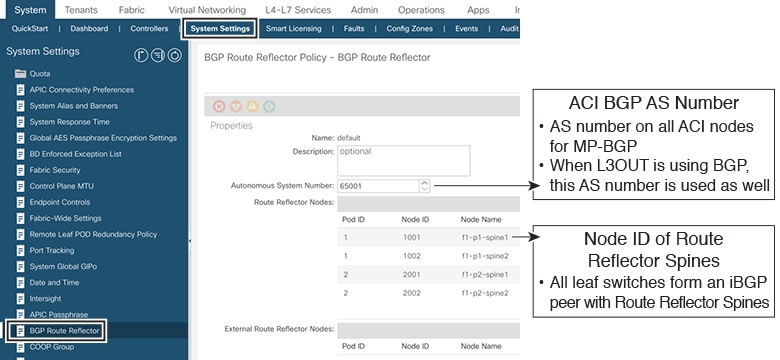Click the refresh icon in System Settings
This screenshot has width=780, height=360.
click(175, 55)
